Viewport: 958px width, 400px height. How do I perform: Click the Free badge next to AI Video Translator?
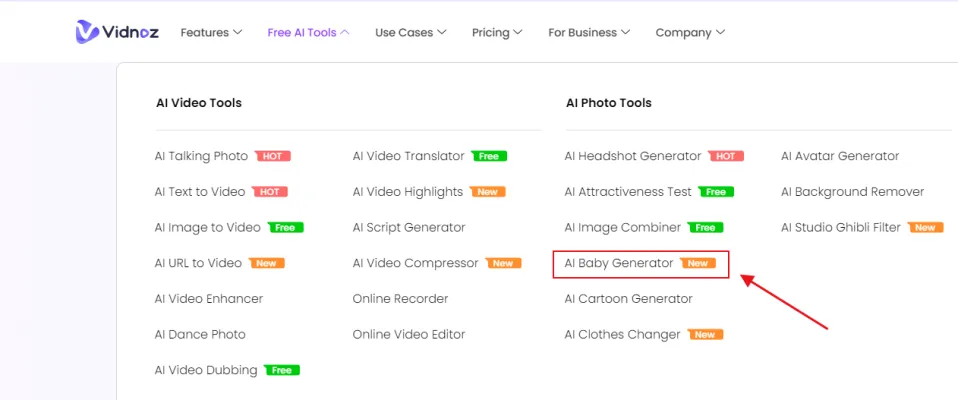coord(489,156)
